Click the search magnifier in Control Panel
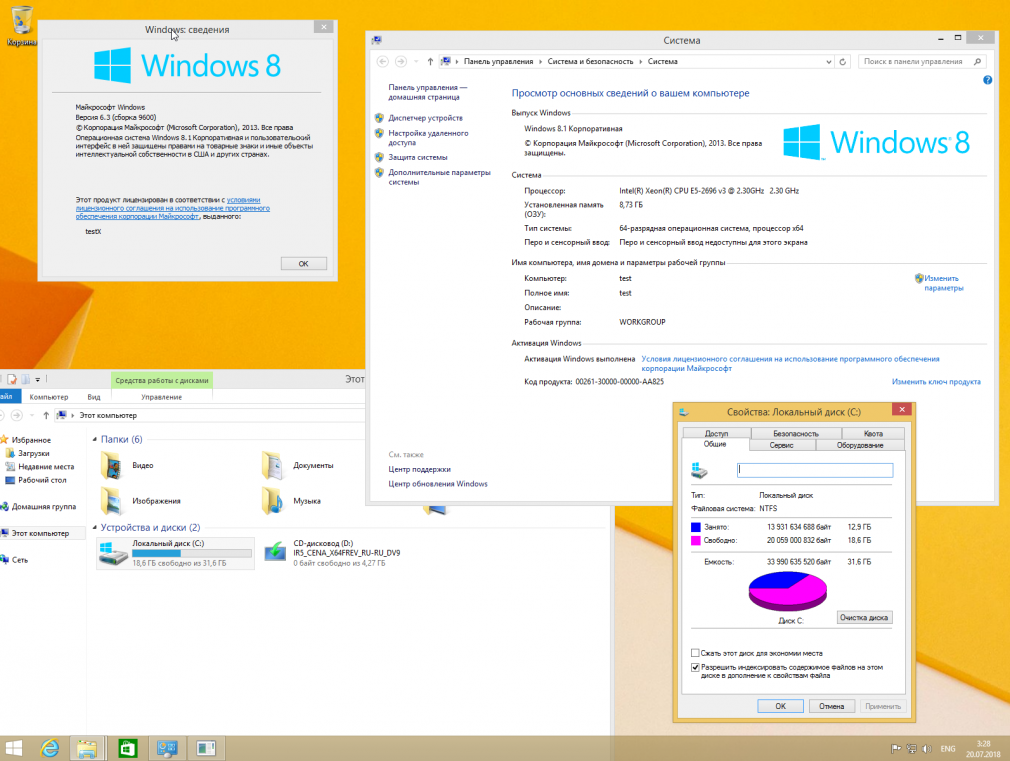1010x761 pixels. pyautogui.click(x=977, y=62)
